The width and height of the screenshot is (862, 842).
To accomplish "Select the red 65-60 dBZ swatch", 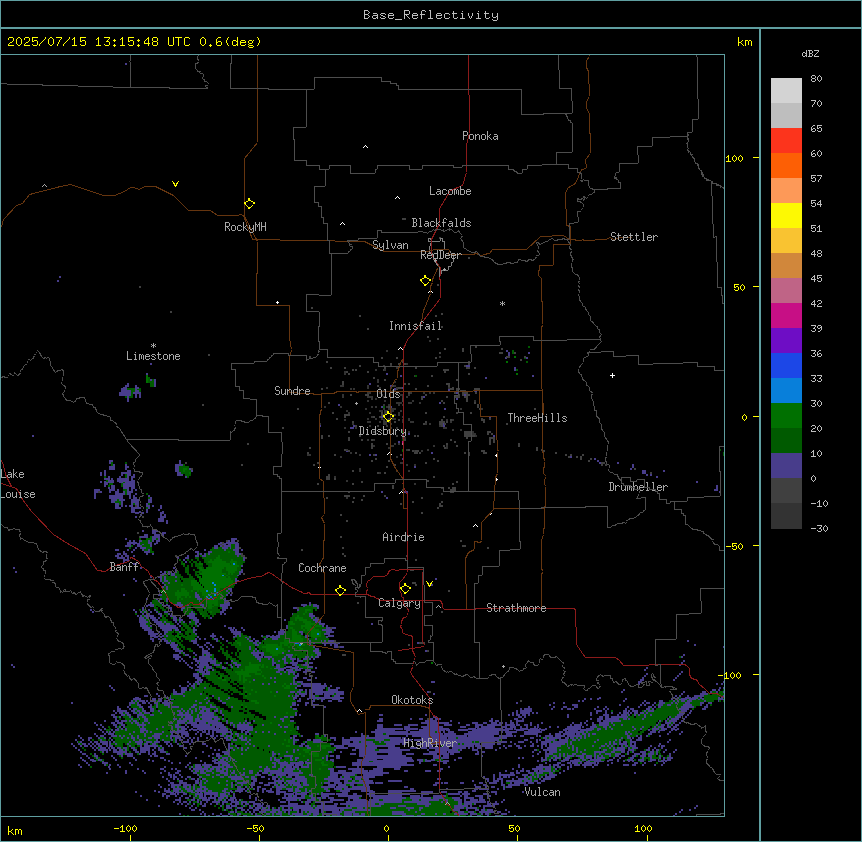I will pos(786,141).
